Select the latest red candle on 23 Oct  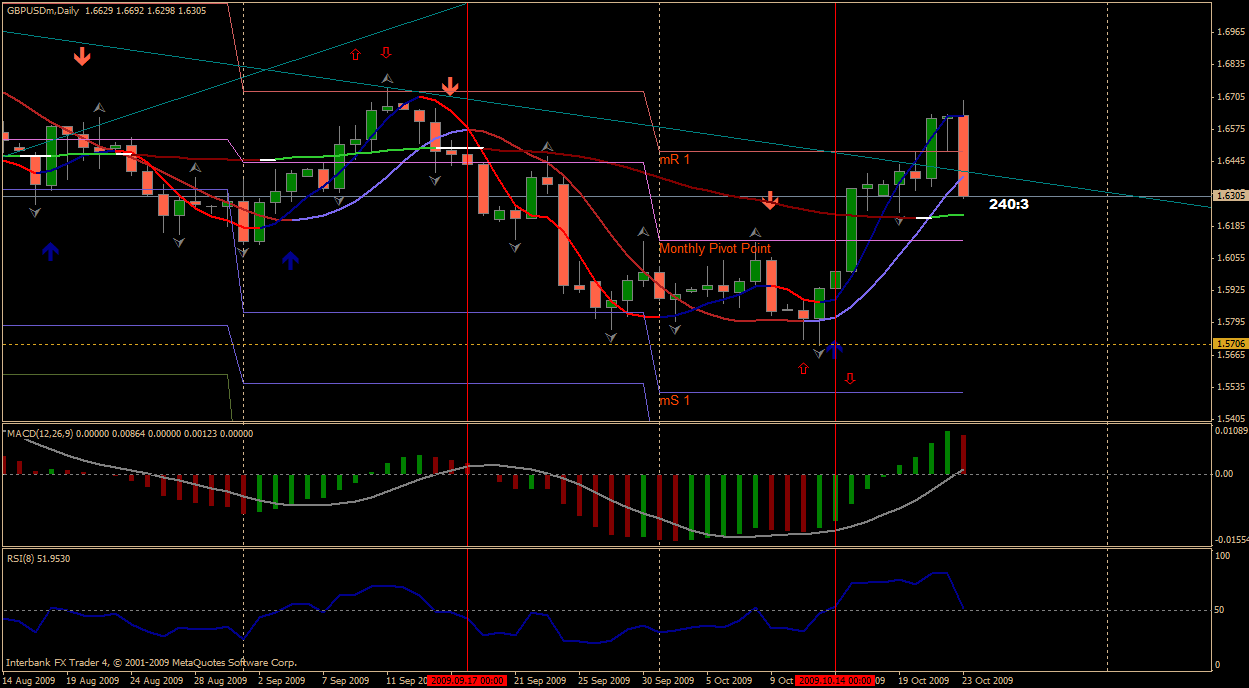964,155
